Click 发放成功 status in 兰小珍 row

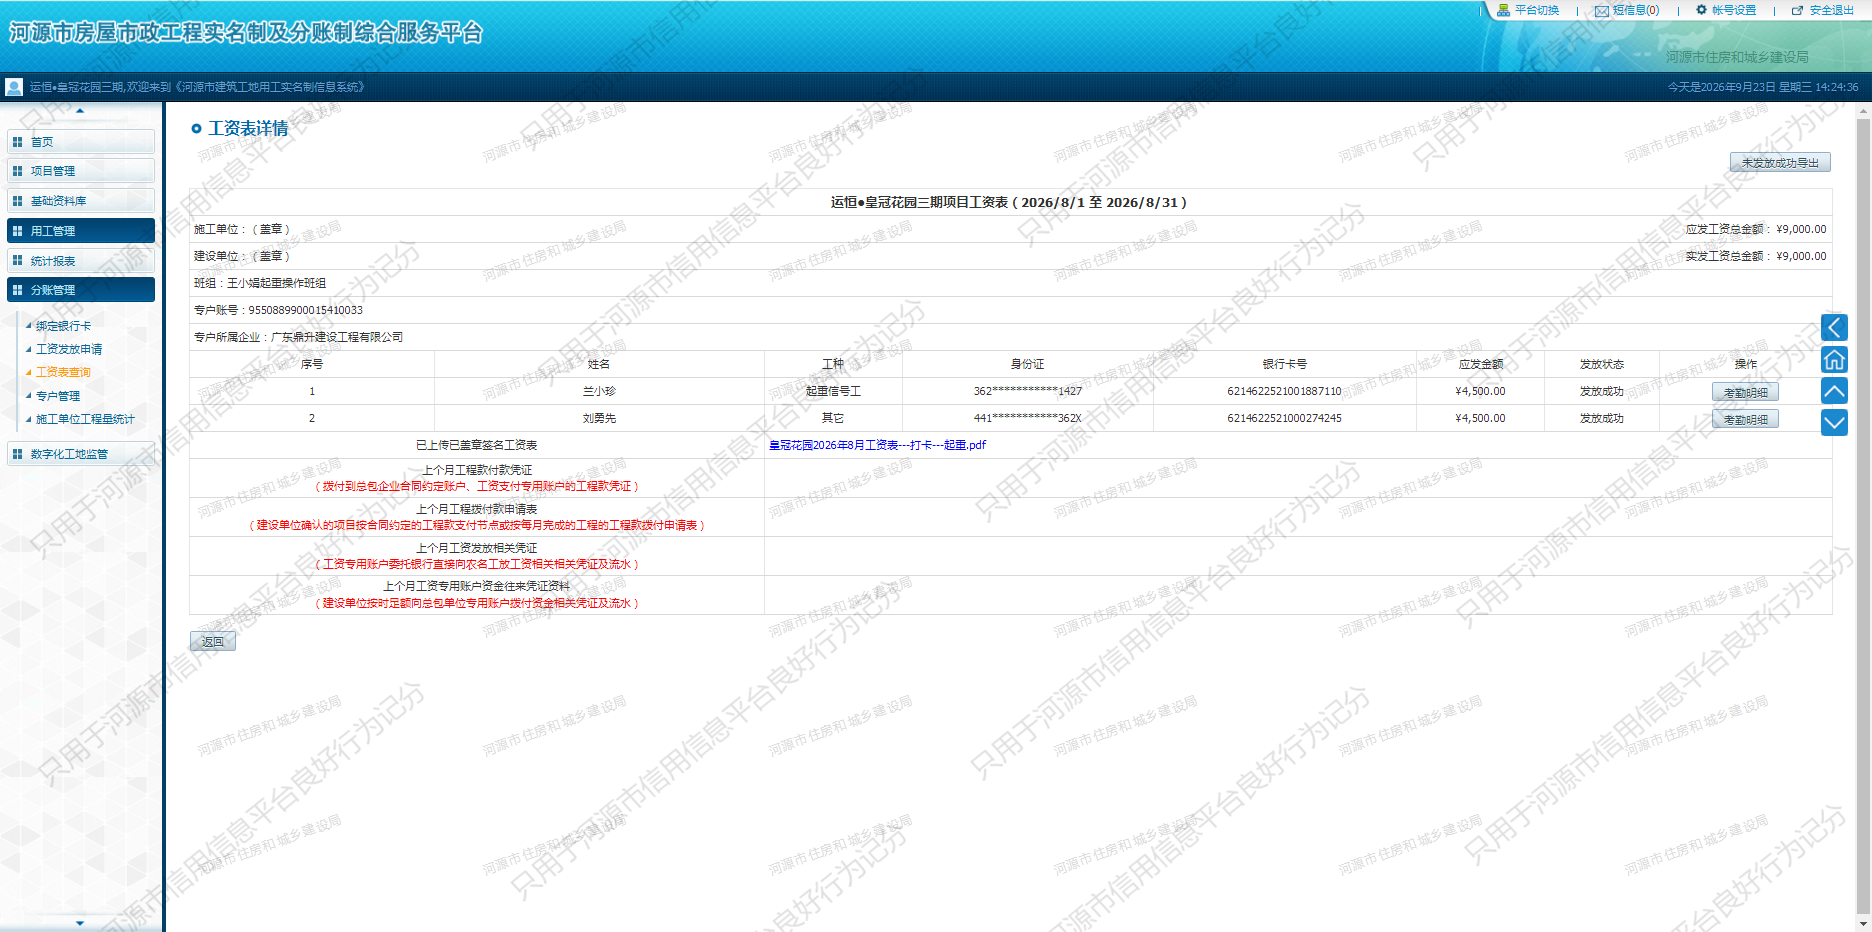[x=1601, y=391]
